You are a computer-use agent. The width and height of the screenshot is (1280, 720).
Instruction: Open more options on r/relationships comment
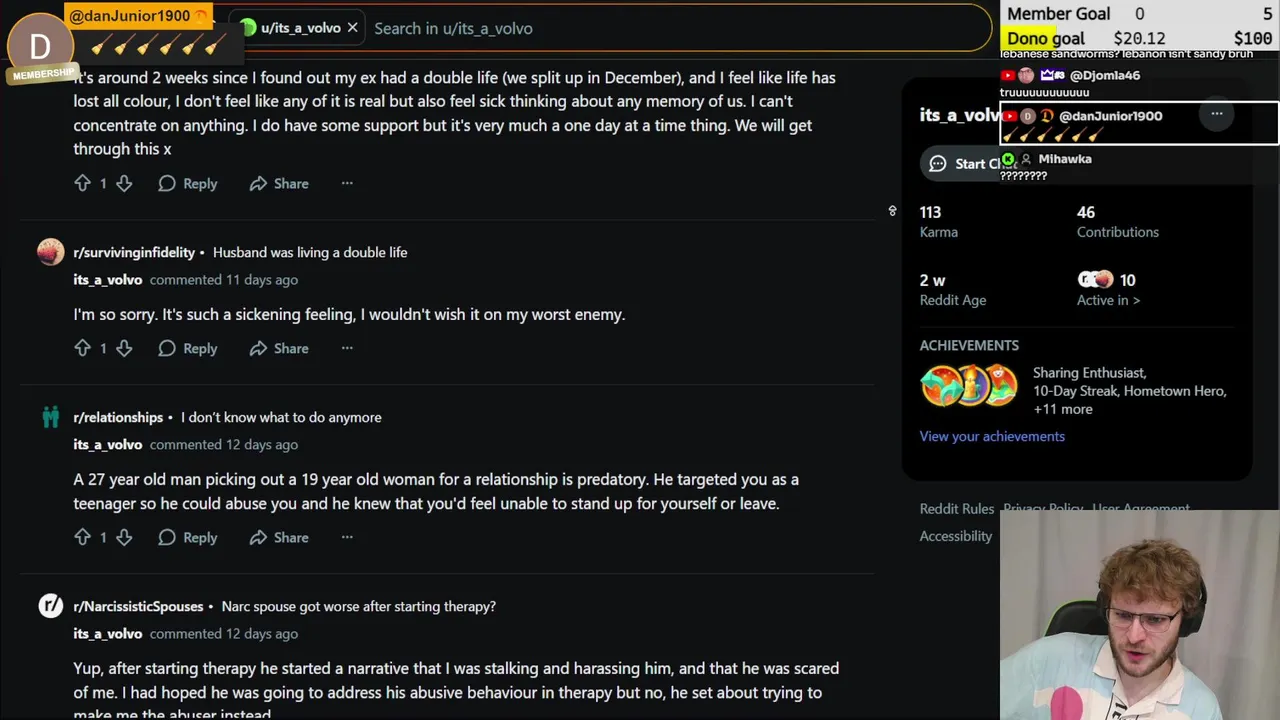coord(347,537)
